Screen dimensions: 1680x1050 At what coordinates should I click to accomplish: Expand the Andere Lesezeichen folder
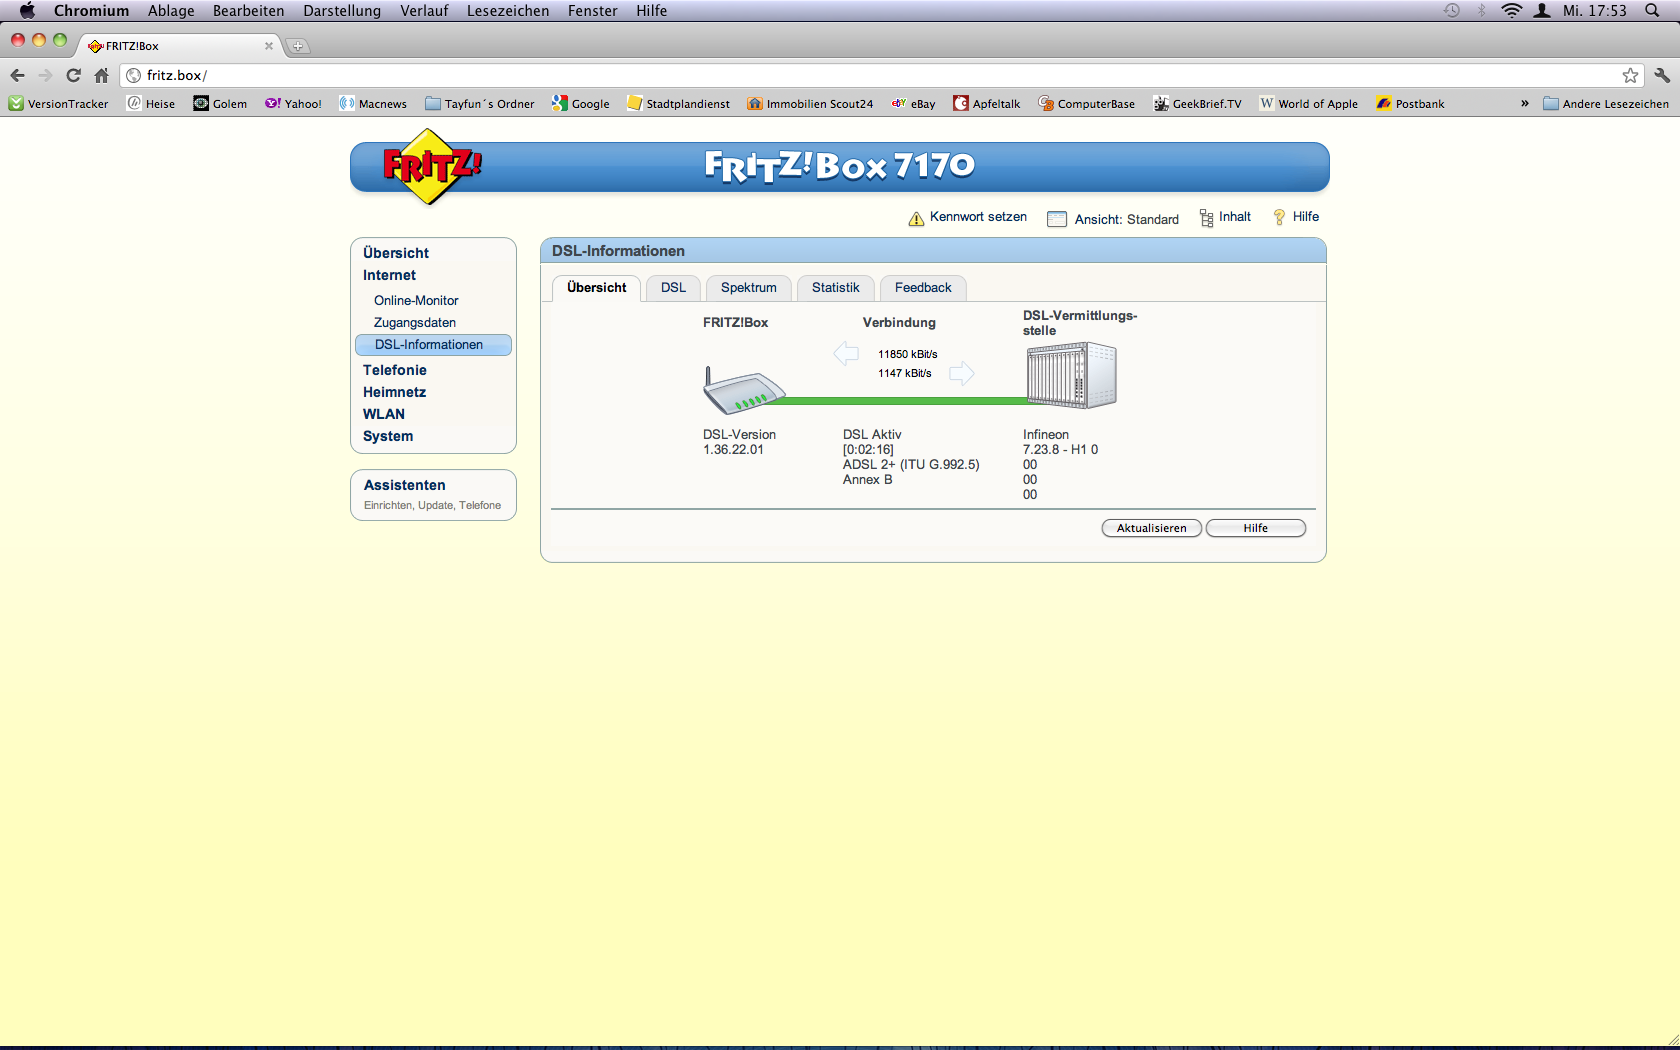pyautogui.click(x=1606, y=104)
